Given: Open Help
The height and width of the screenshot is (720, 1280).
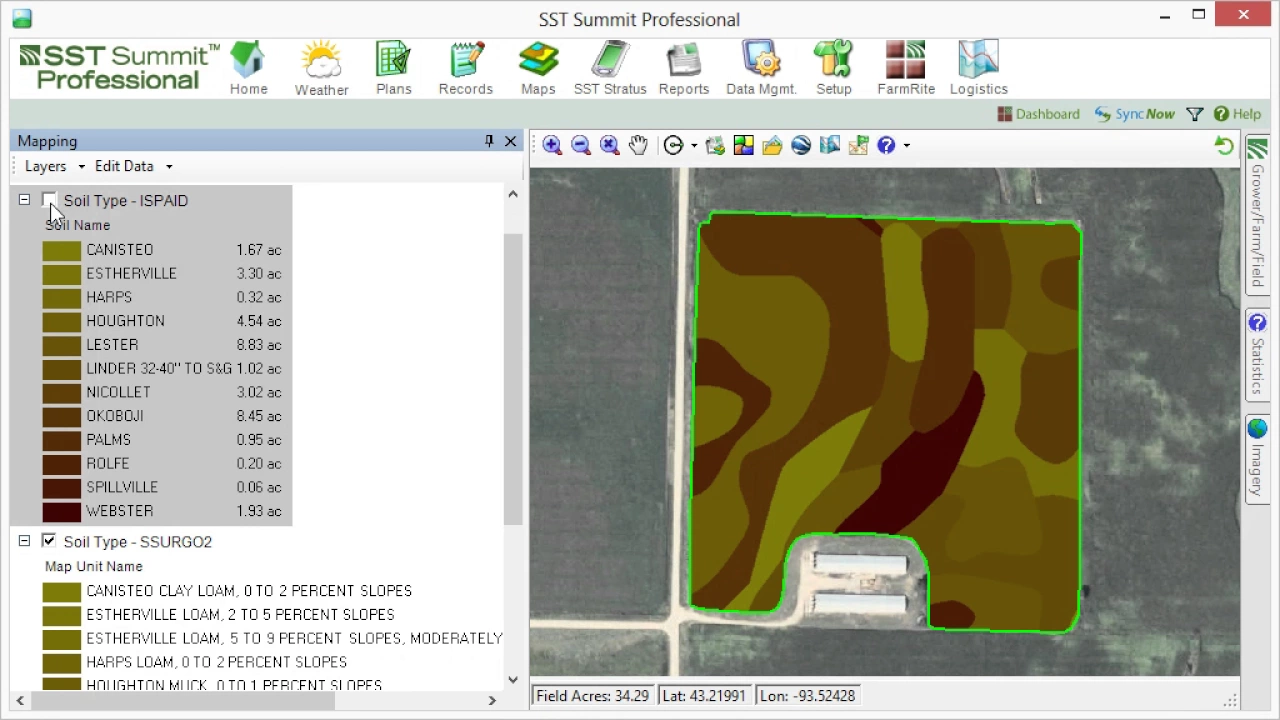Looking at the screenshot, I should click(x=1236, y=114).
